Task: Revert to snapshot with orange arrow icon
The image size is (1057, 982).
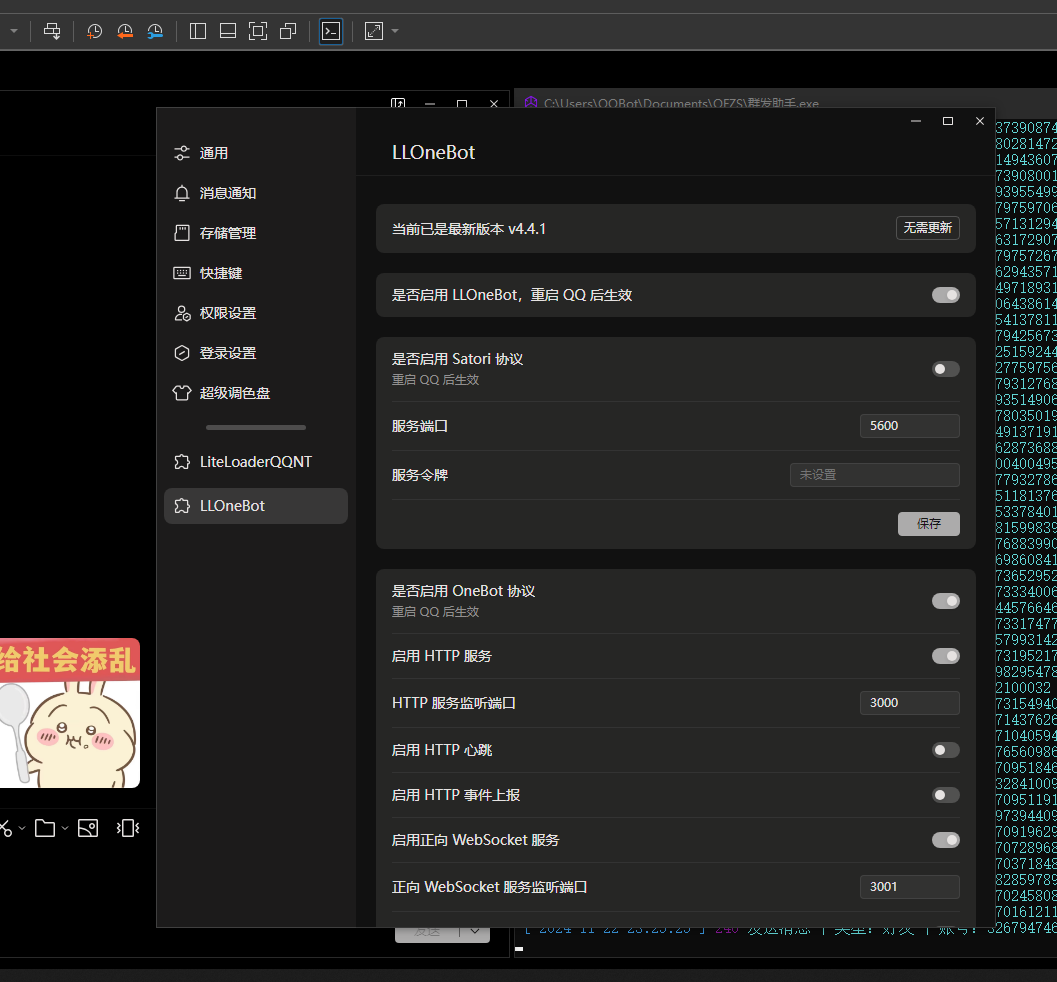Action: 125,31
